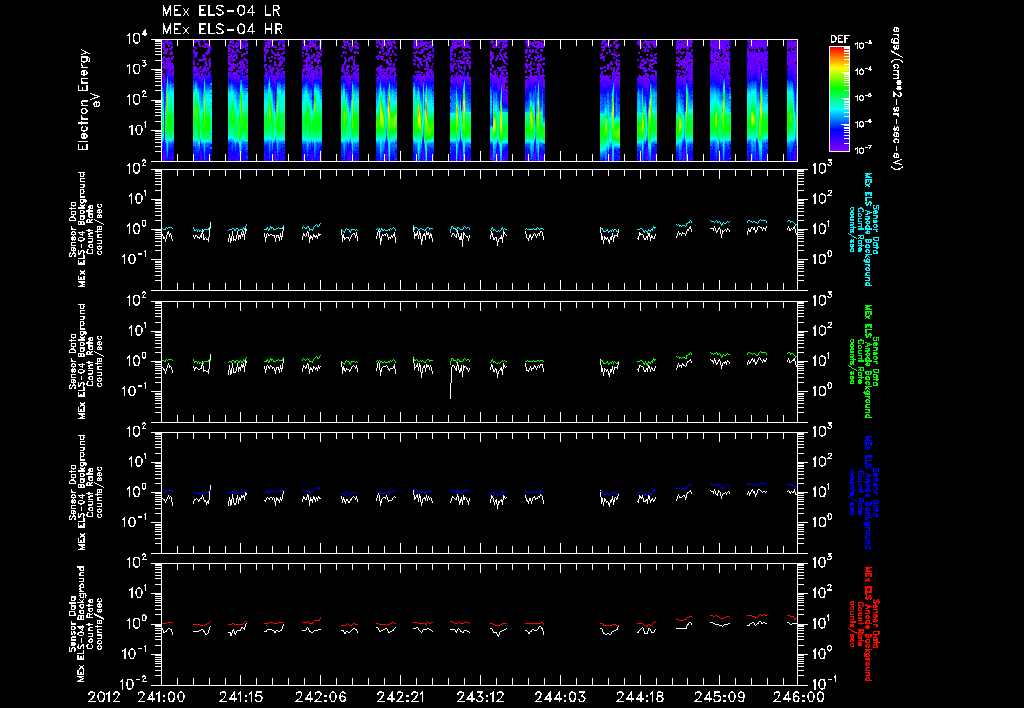The image size is (1024, 708).
Task: Click the '246:00' time axis label
Action: [x=801, y=697]
